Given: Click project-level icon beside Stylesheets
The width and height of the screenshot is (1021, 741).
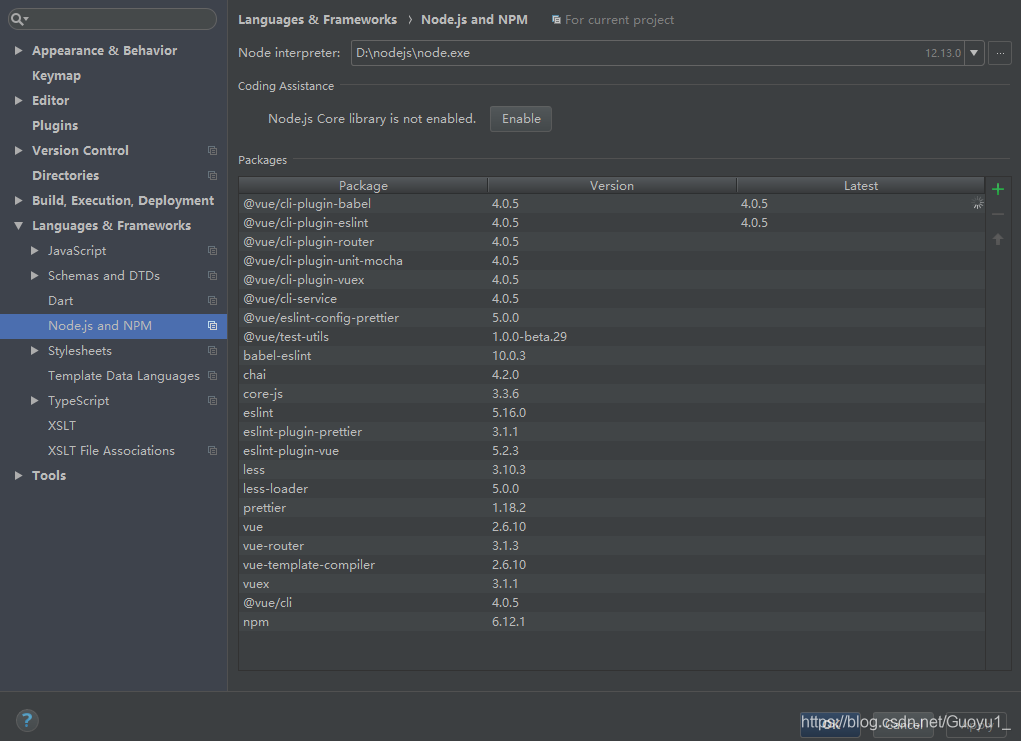Looking at the screenshot, I should tap(212, 351).
